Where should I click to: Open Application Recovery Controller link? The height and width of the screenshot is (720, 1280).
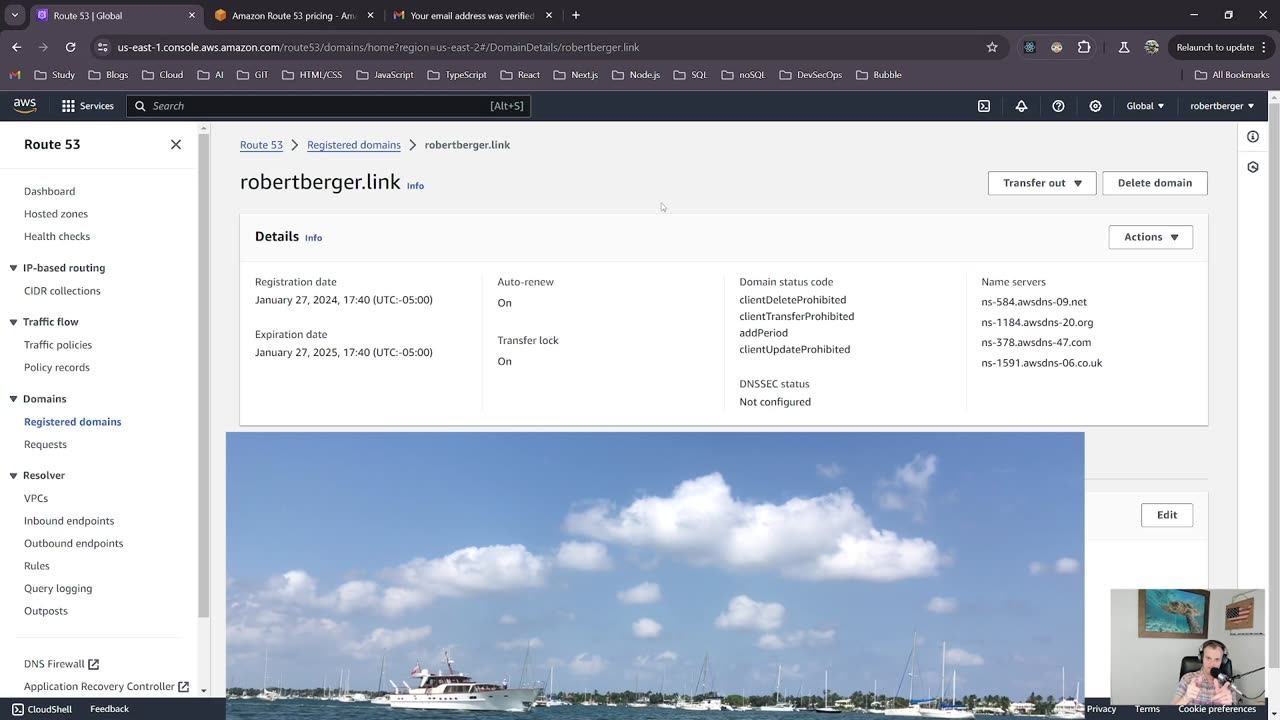106,687
